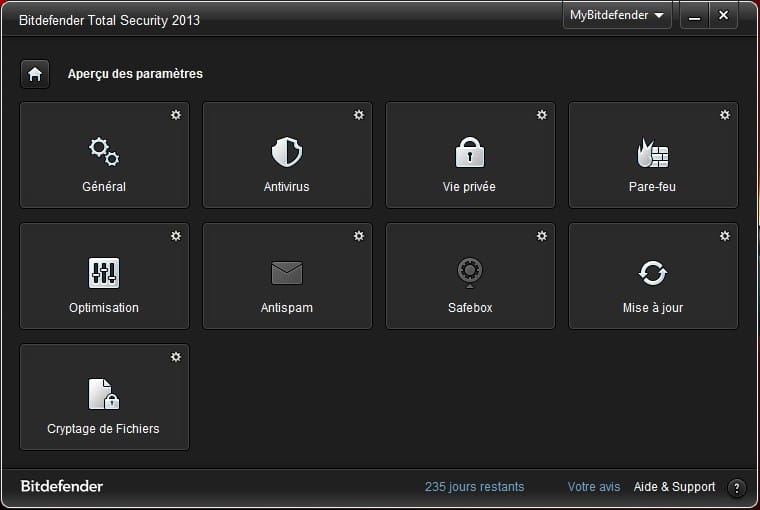
Task: Click the small gear on Antispam tile
Action: [x=359, y=236]
